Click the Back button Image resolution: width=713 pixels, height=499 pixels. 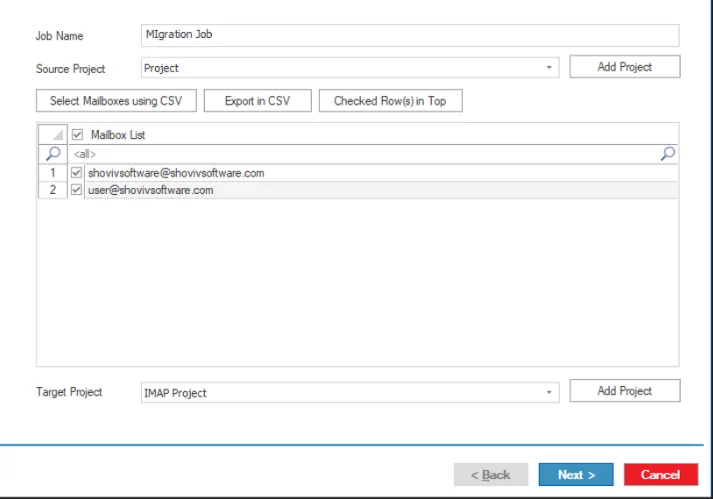pos(491,475)
